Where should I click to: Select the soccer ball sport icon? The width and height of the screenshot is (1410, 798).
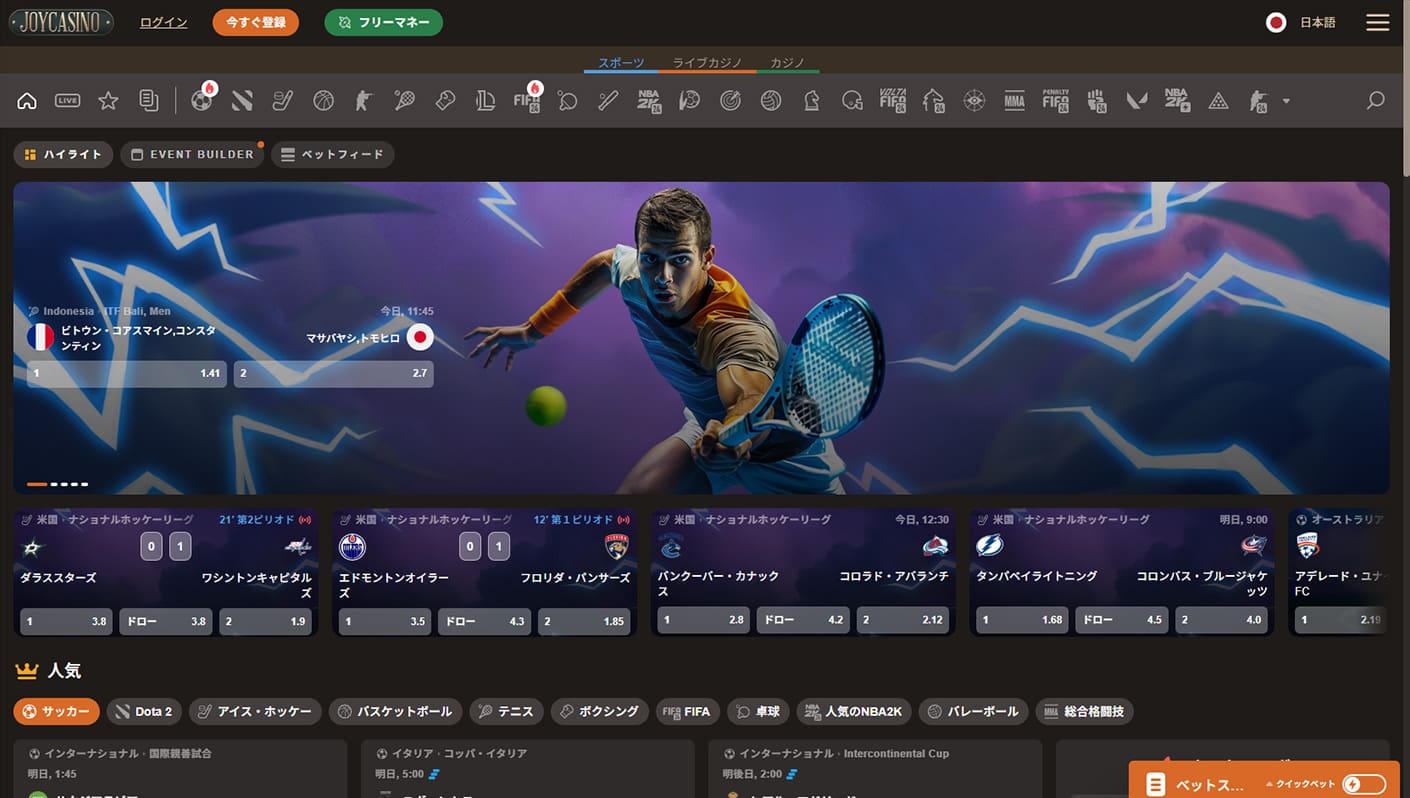[x=202, y=100]
